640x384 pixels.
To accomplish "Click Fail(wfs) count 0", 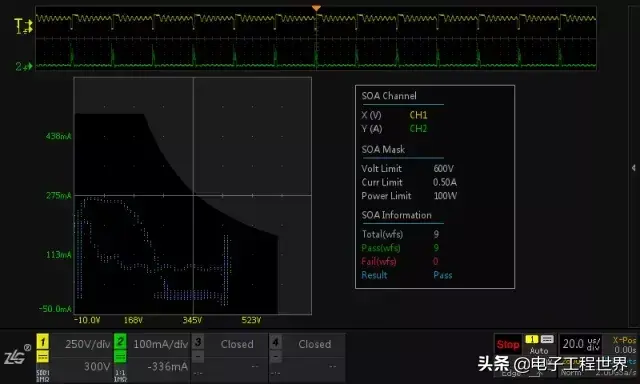I will [x=436, y=261].
